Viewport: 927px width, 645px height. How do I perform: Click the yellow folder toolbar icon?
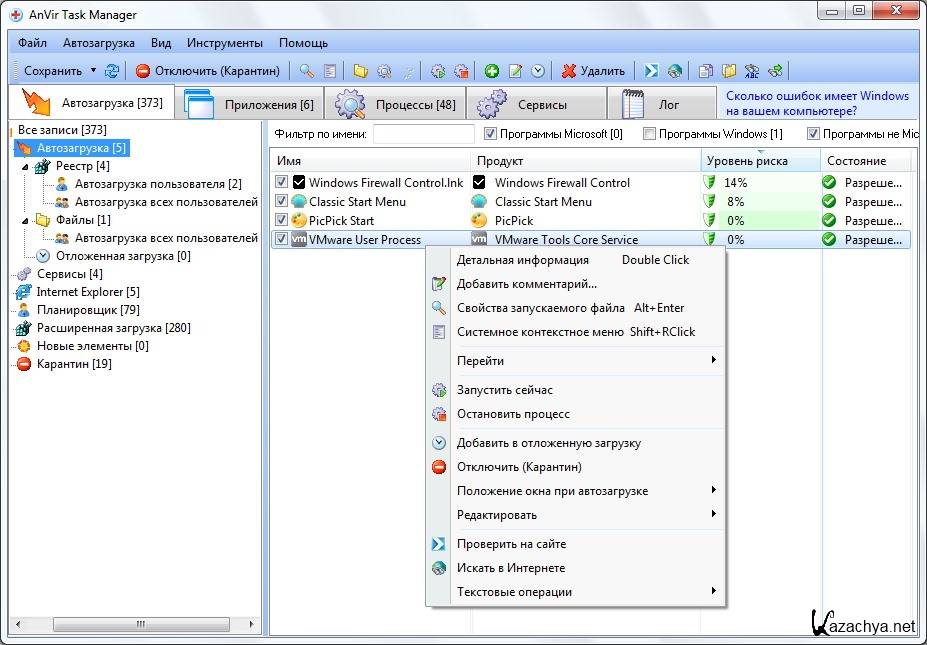point(360,71)
